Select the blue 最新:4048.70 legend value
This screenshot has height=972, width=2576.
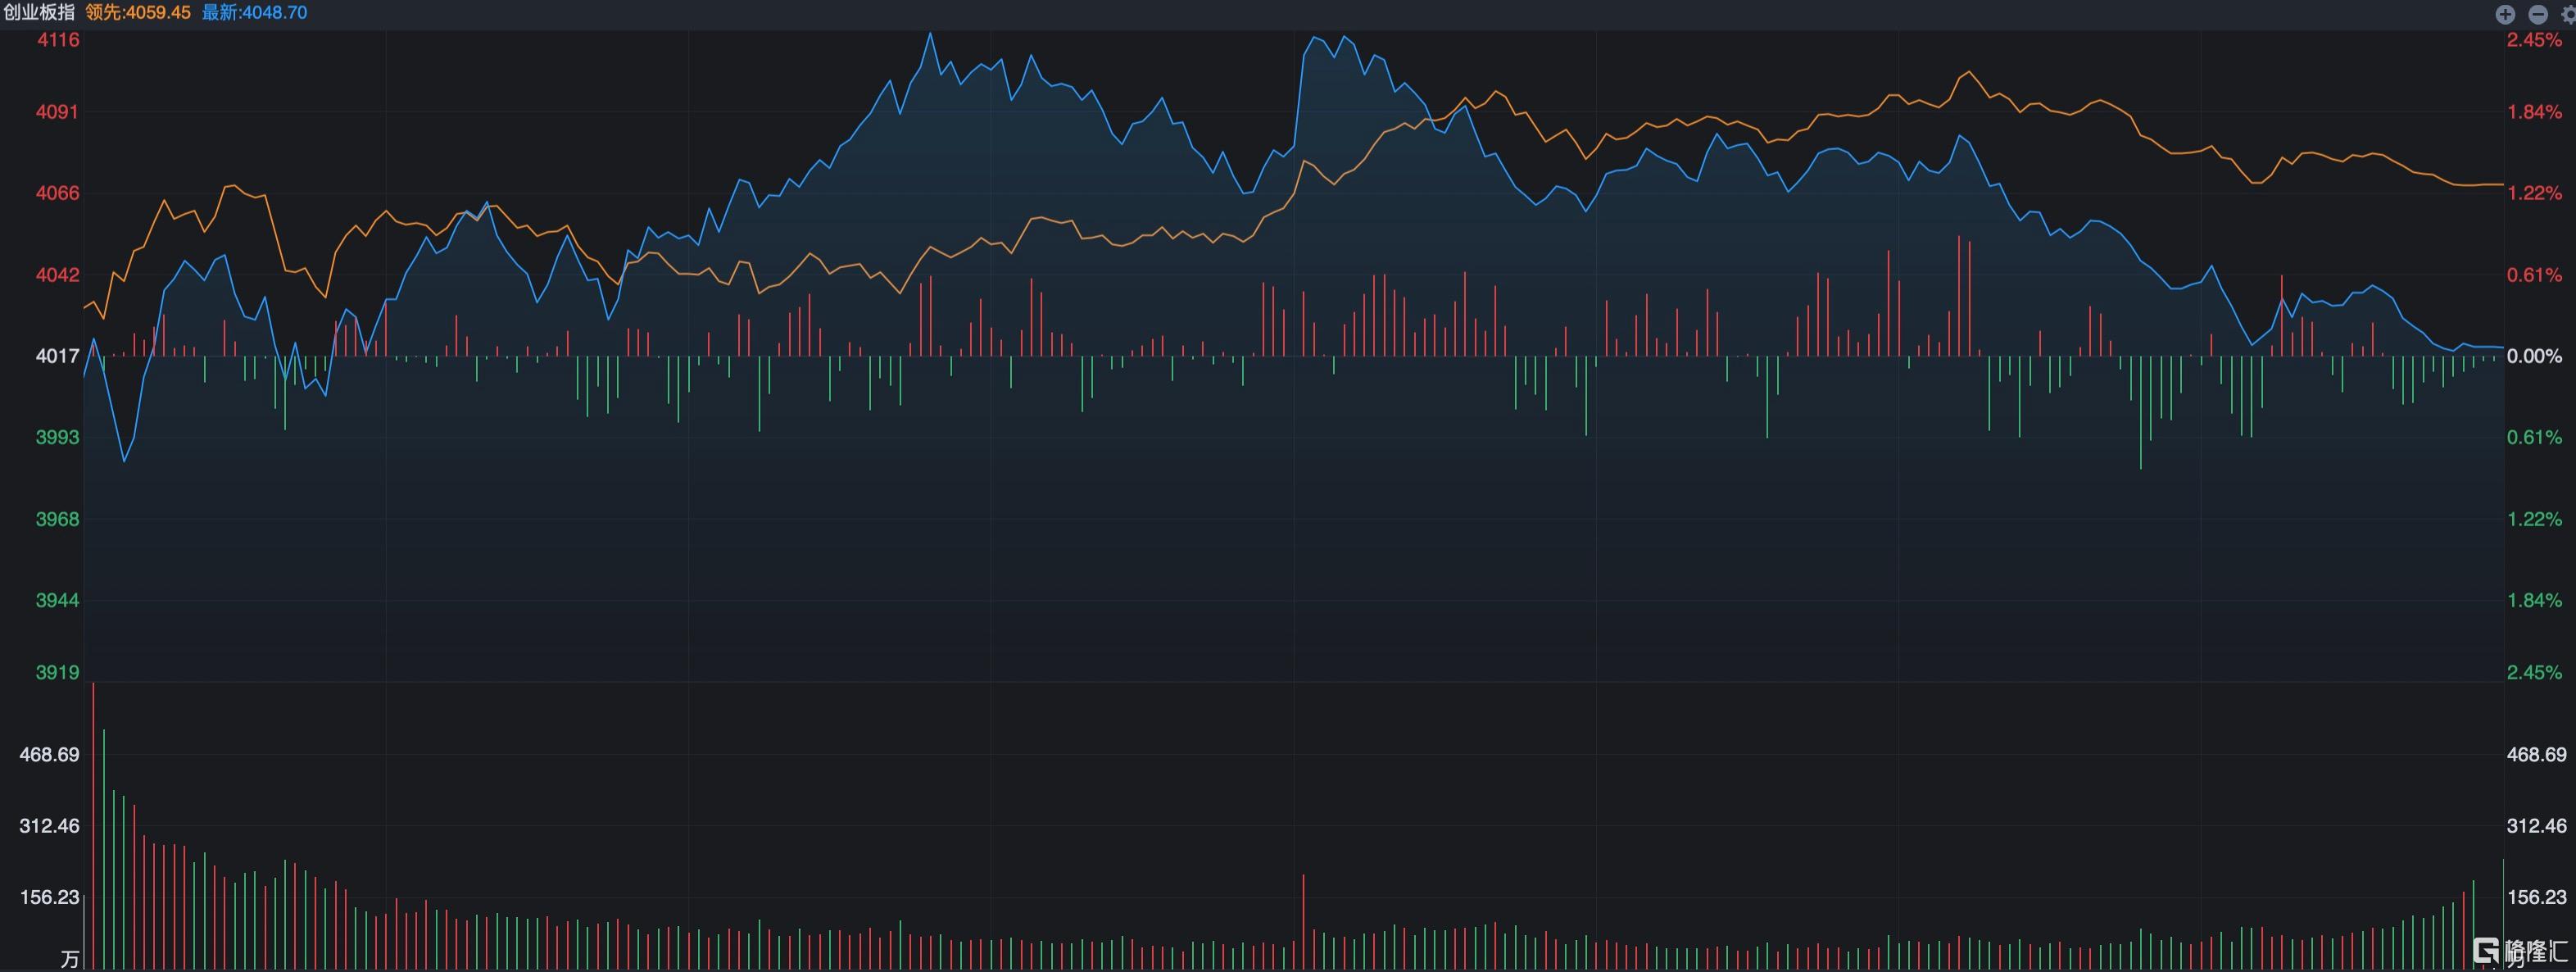click(x=254, y=12)
